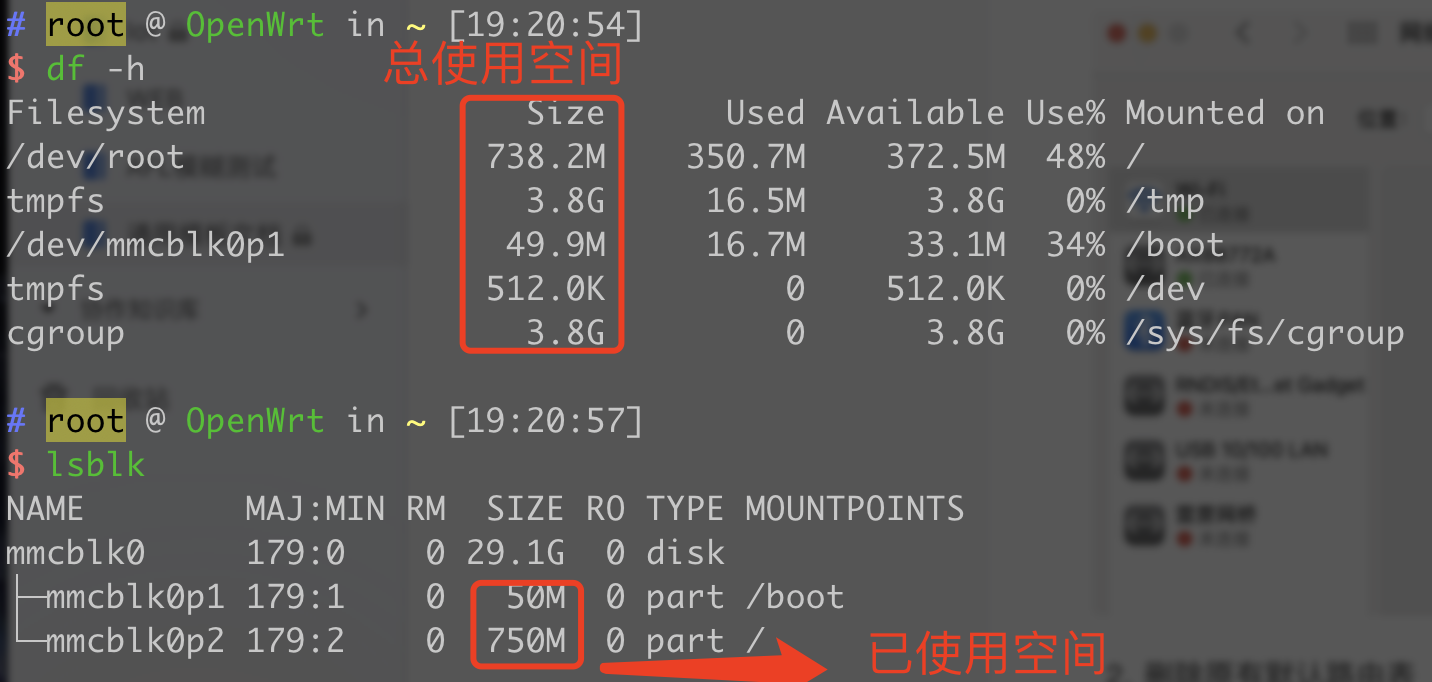Image resolution: width=1432 pixels, height=682 pixels.
Task: Click the 'df -h' command text
Action: pyautogui.click(x=95, y=69)
